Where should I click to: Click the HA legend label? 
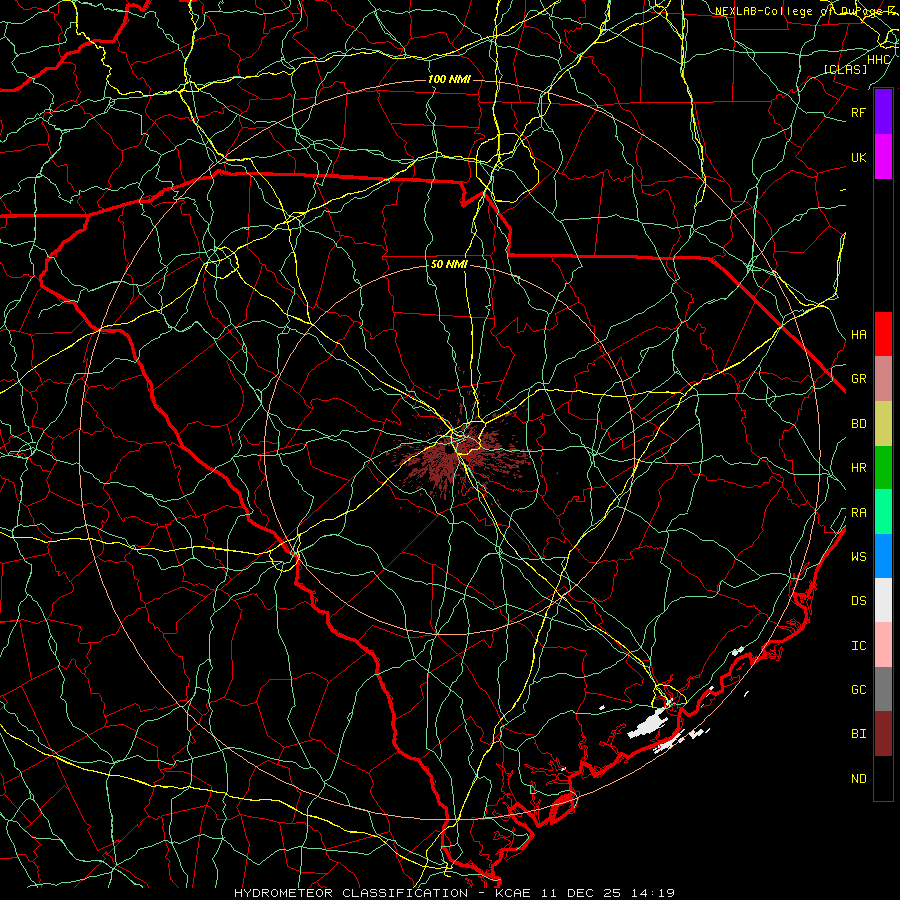(858, 335)
